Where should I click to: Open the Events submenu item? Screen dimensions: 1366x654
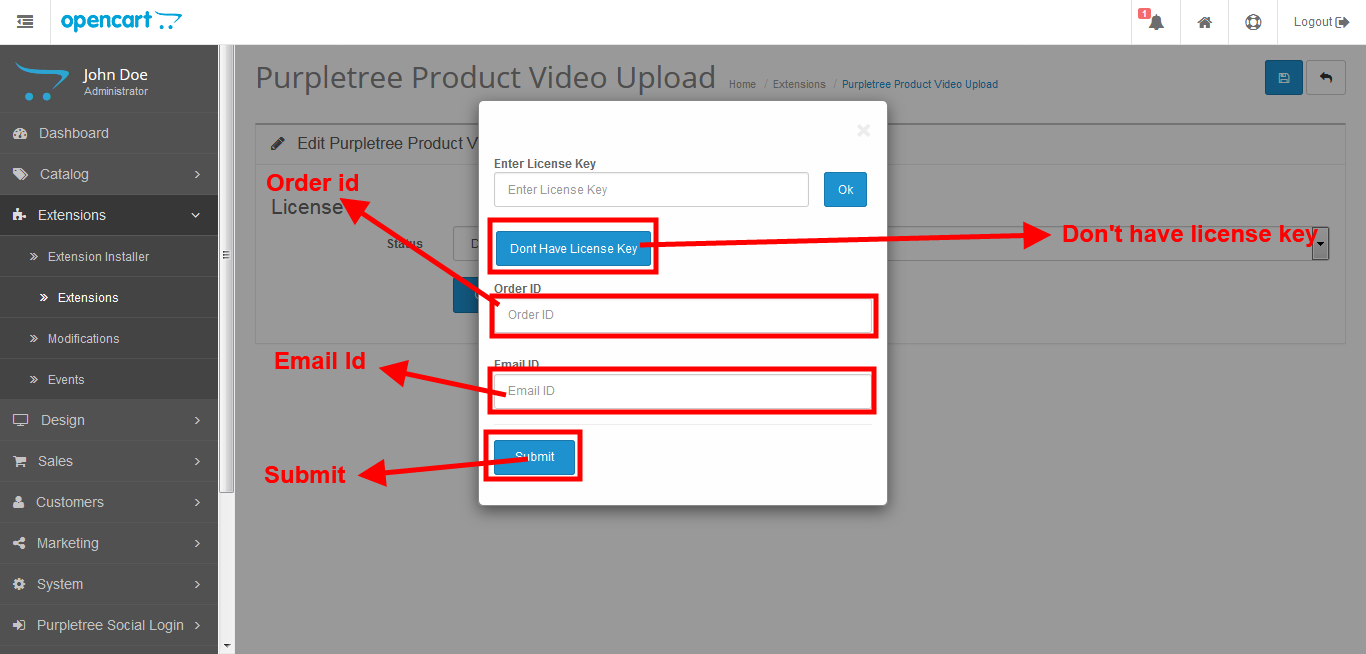click(x=109, y=380)
